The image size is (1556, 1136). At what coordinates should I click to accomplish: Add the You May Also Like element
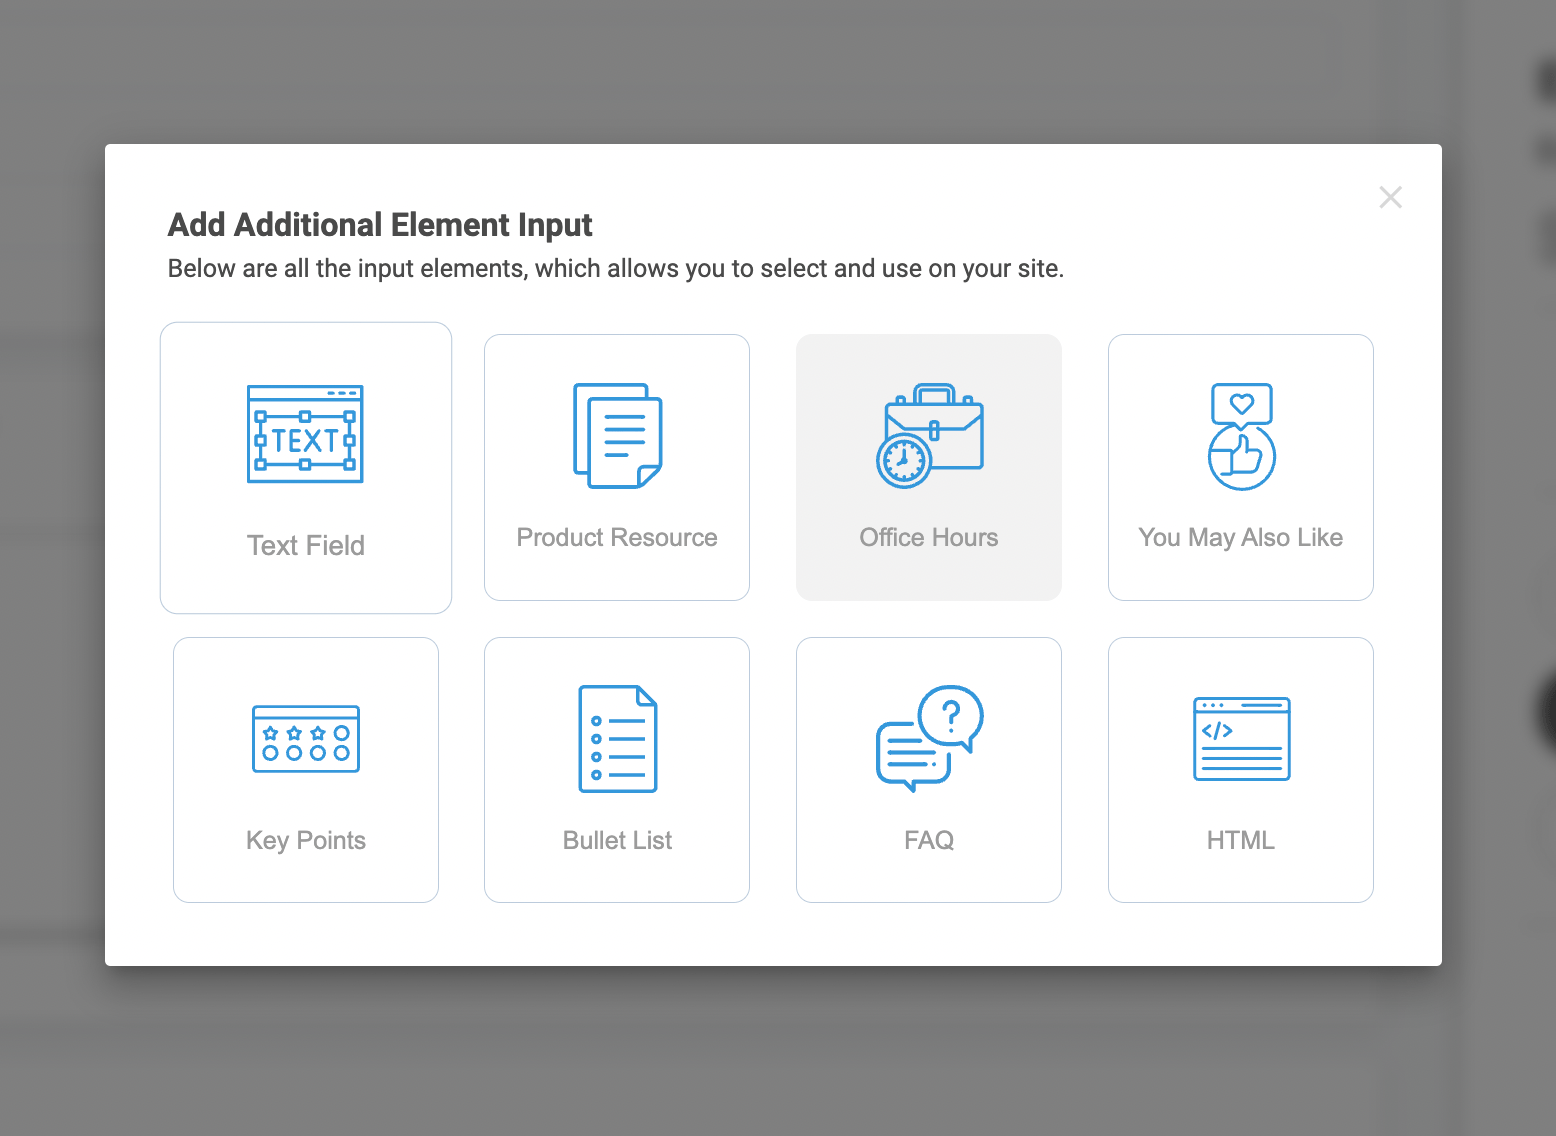(x=1240, y=467)
